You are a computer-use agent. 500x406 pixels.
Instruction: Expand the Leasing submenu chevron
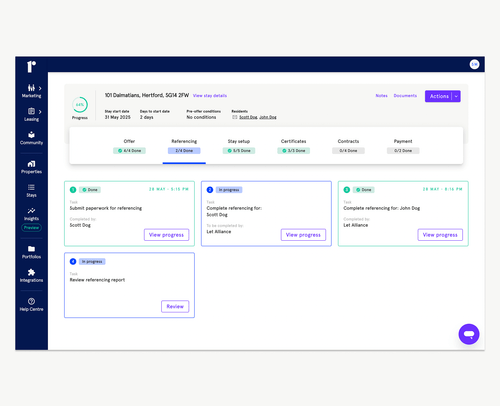coord(40,112)
